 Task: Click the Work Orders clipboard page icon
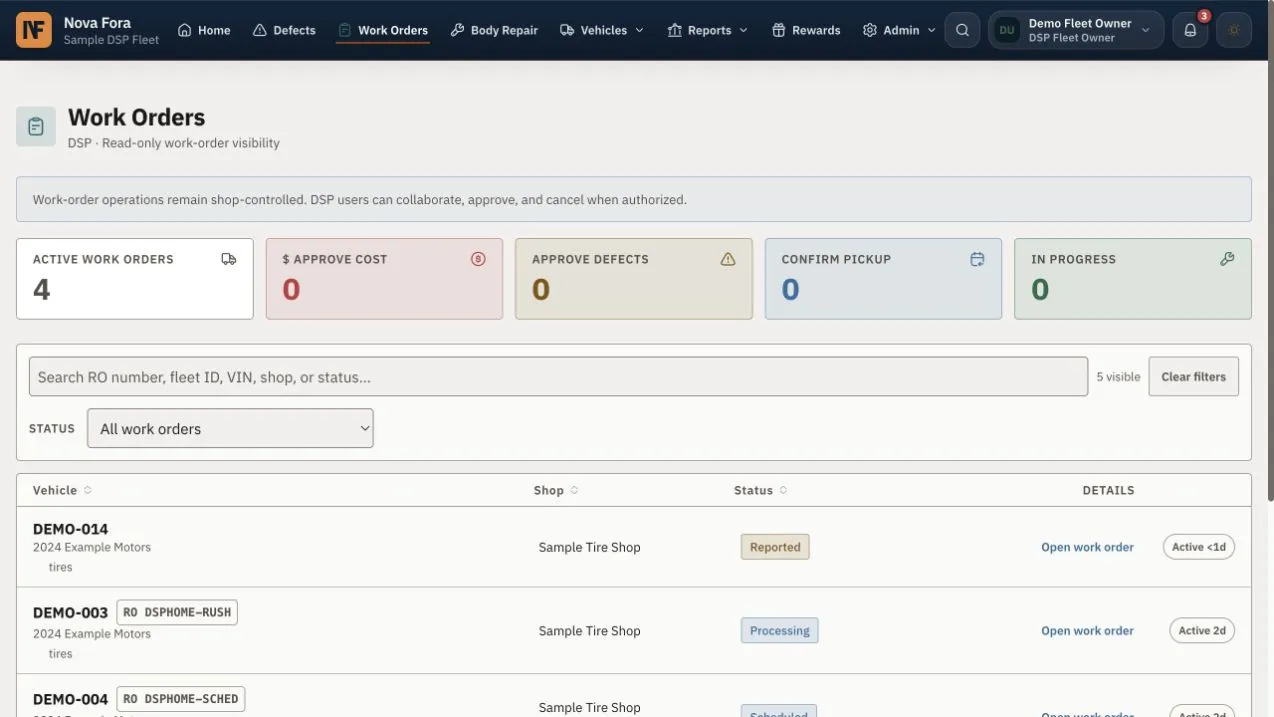pyautogui.click(x=36, y=127)
